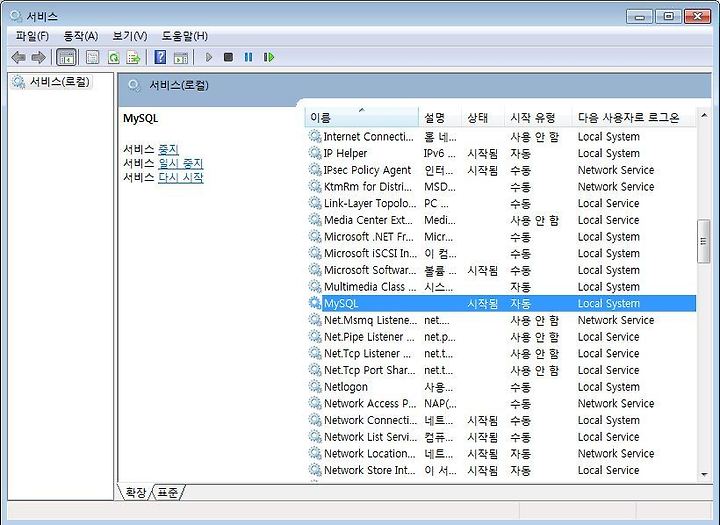Click gear icon of Multimedia Class row
This screenshot has height=525, width=720.
pyautogui.click(x=315, y=286)
